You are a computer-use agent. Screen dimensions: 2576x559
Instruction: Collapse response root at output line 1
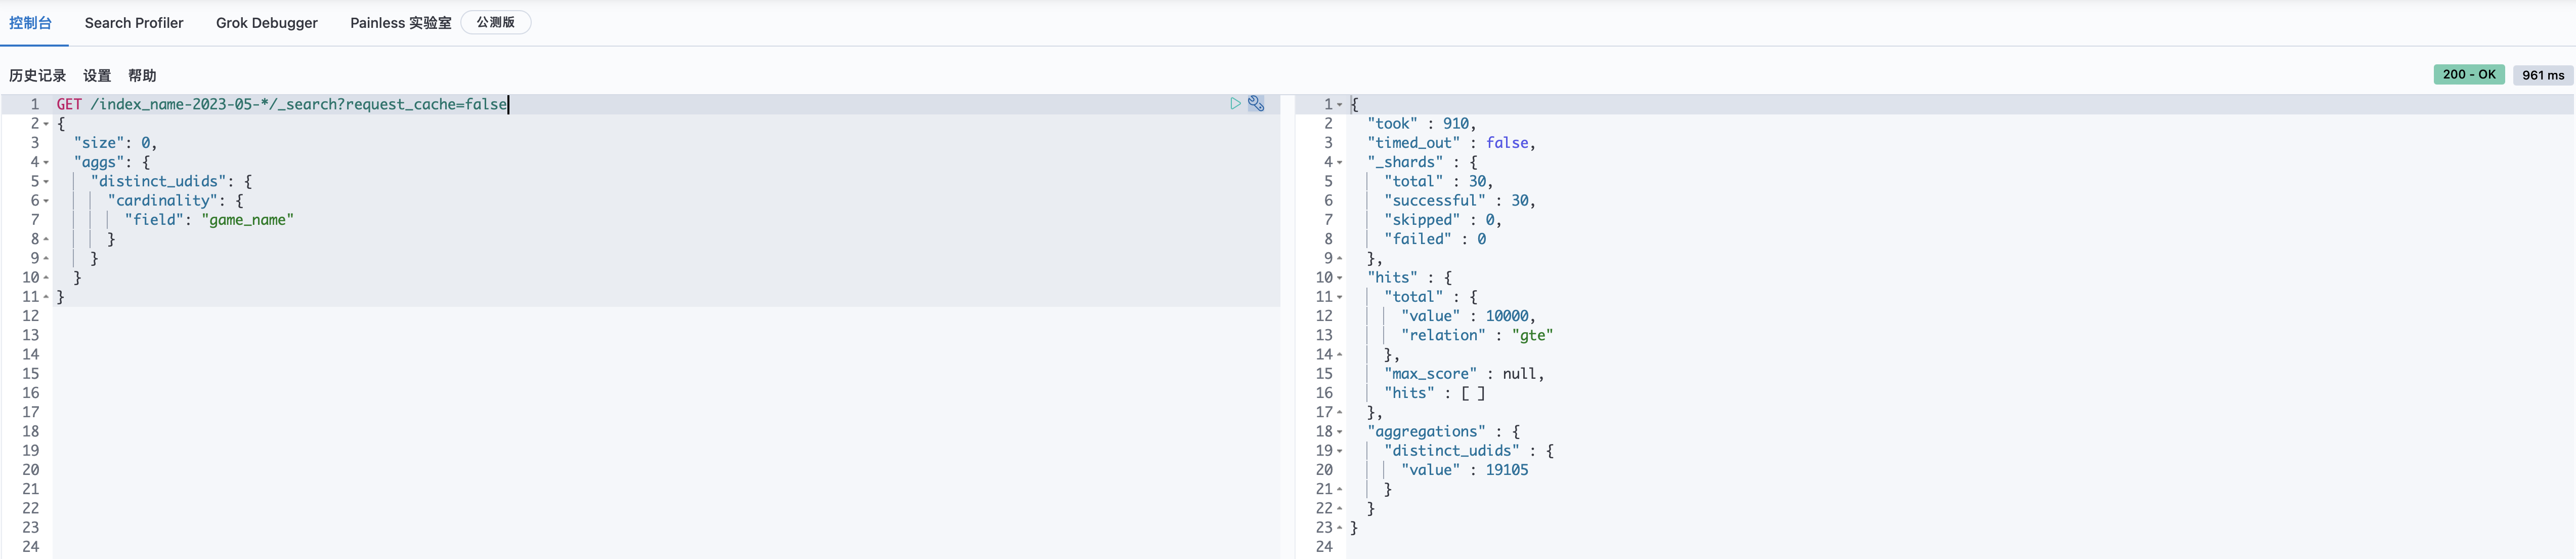point(1340,105)
